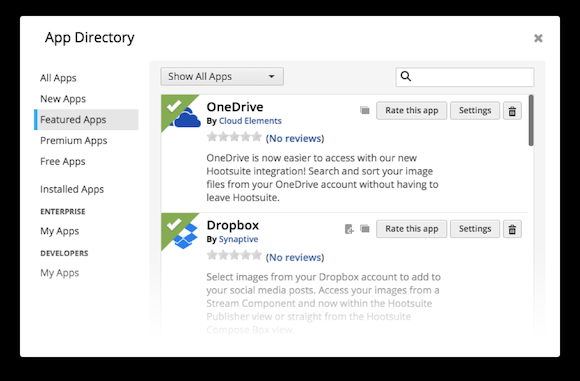Click the app search input field

click(x=465, y=77)
